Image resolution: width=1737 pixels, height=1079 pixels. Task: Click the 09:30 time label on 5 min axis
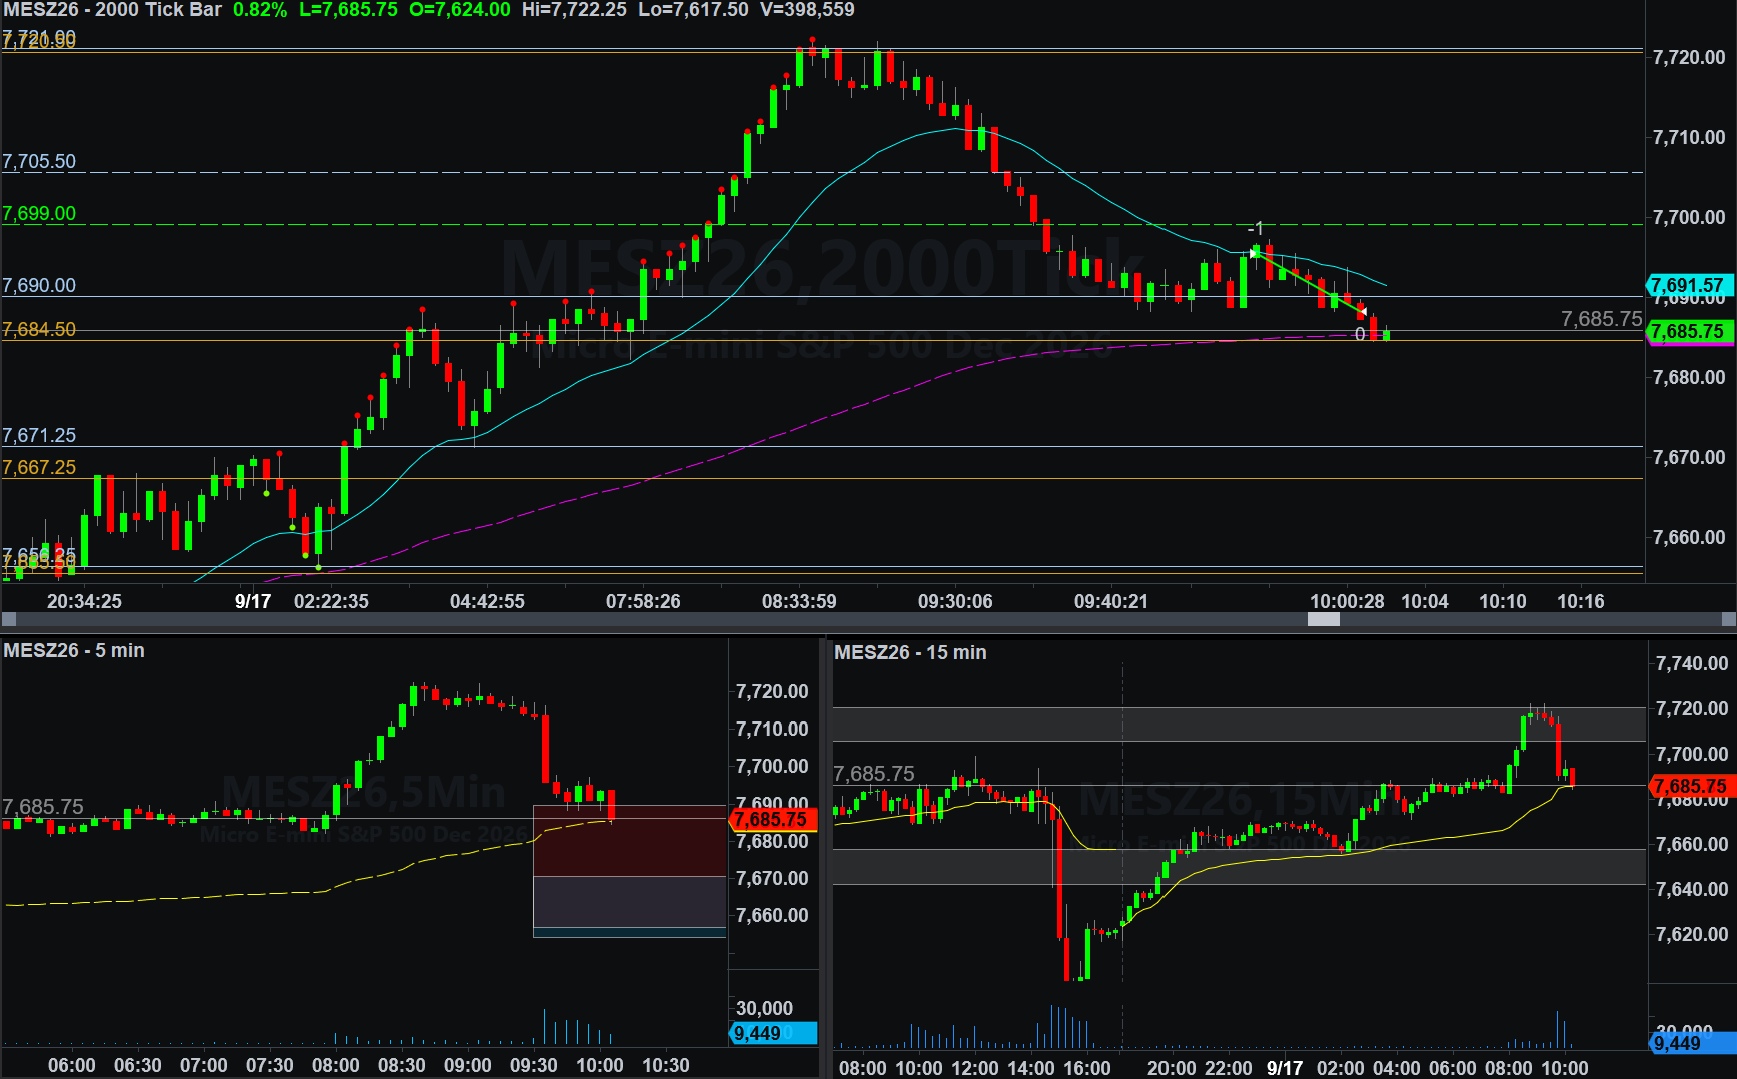click(x=533, y=1065)
